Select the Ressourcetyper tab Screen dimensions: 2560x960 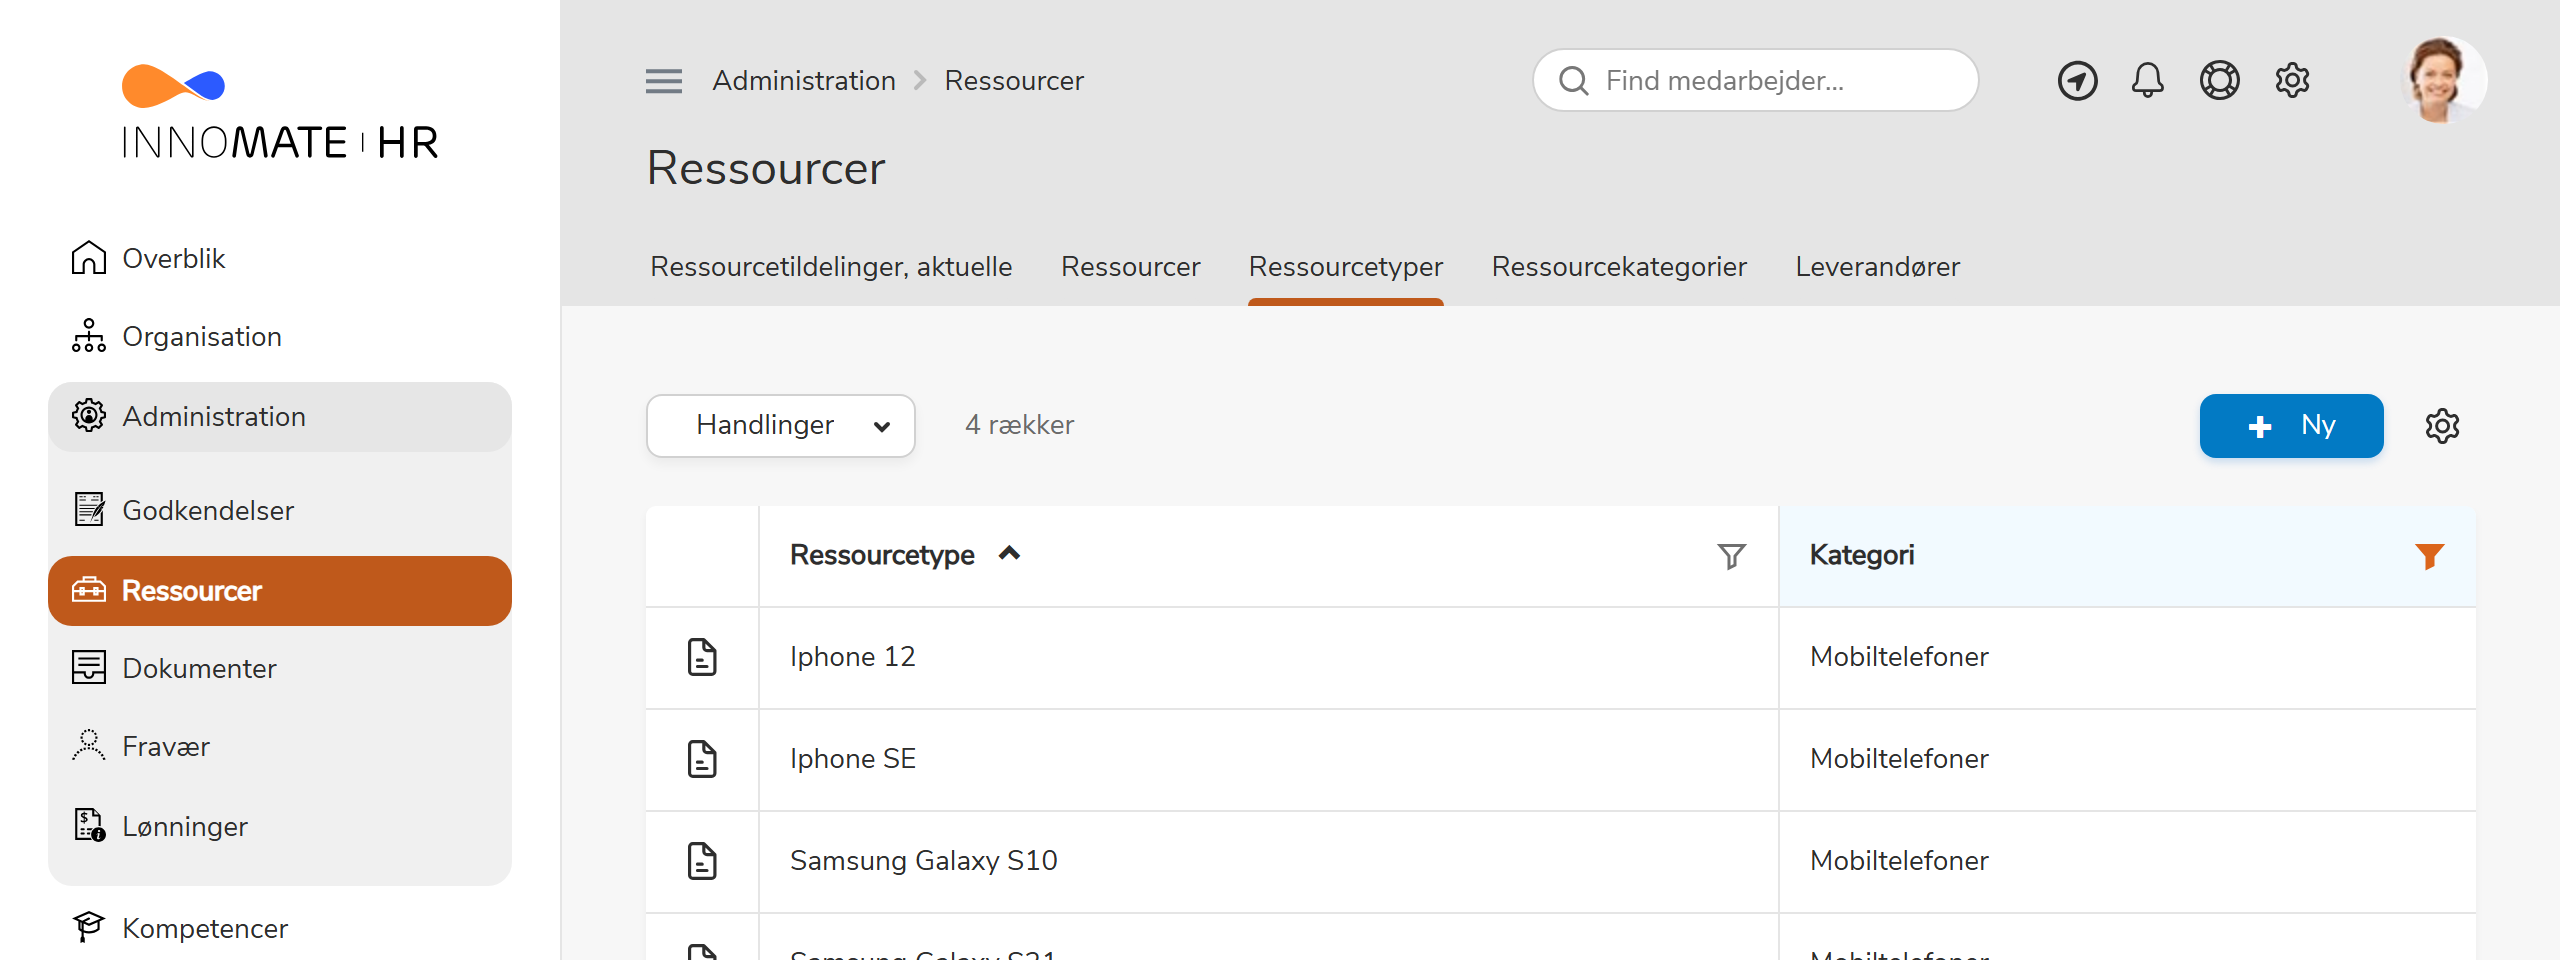[1346, 267]
